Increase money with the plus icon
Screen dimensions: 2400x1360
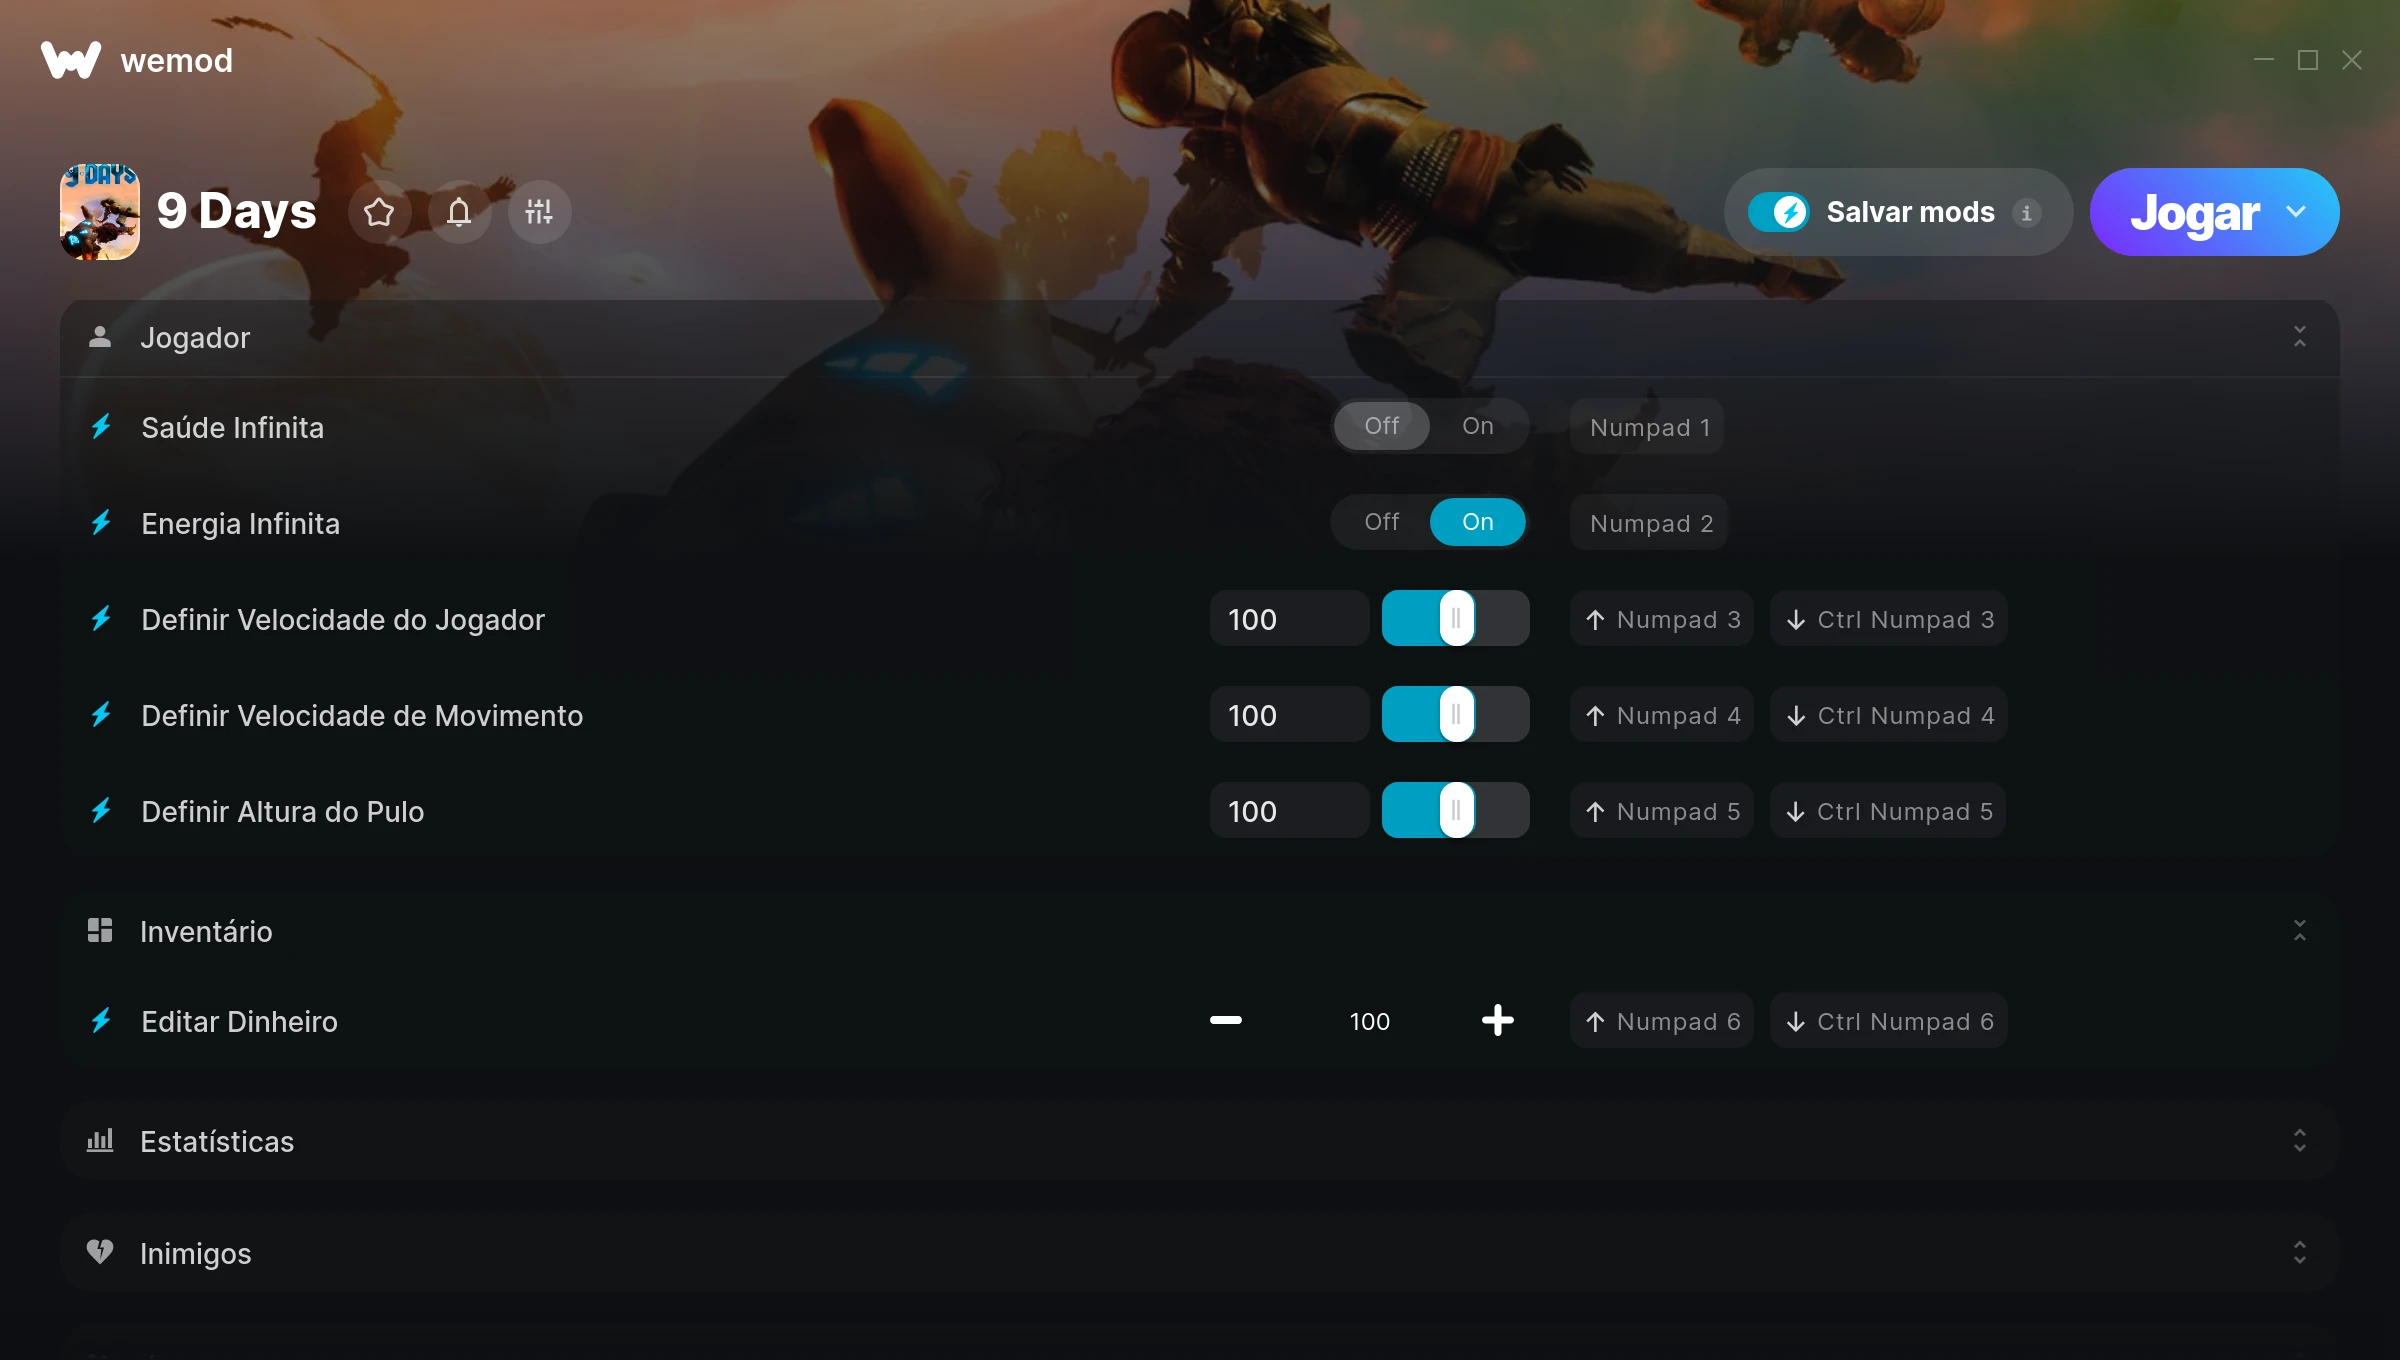point(1497,1021)
